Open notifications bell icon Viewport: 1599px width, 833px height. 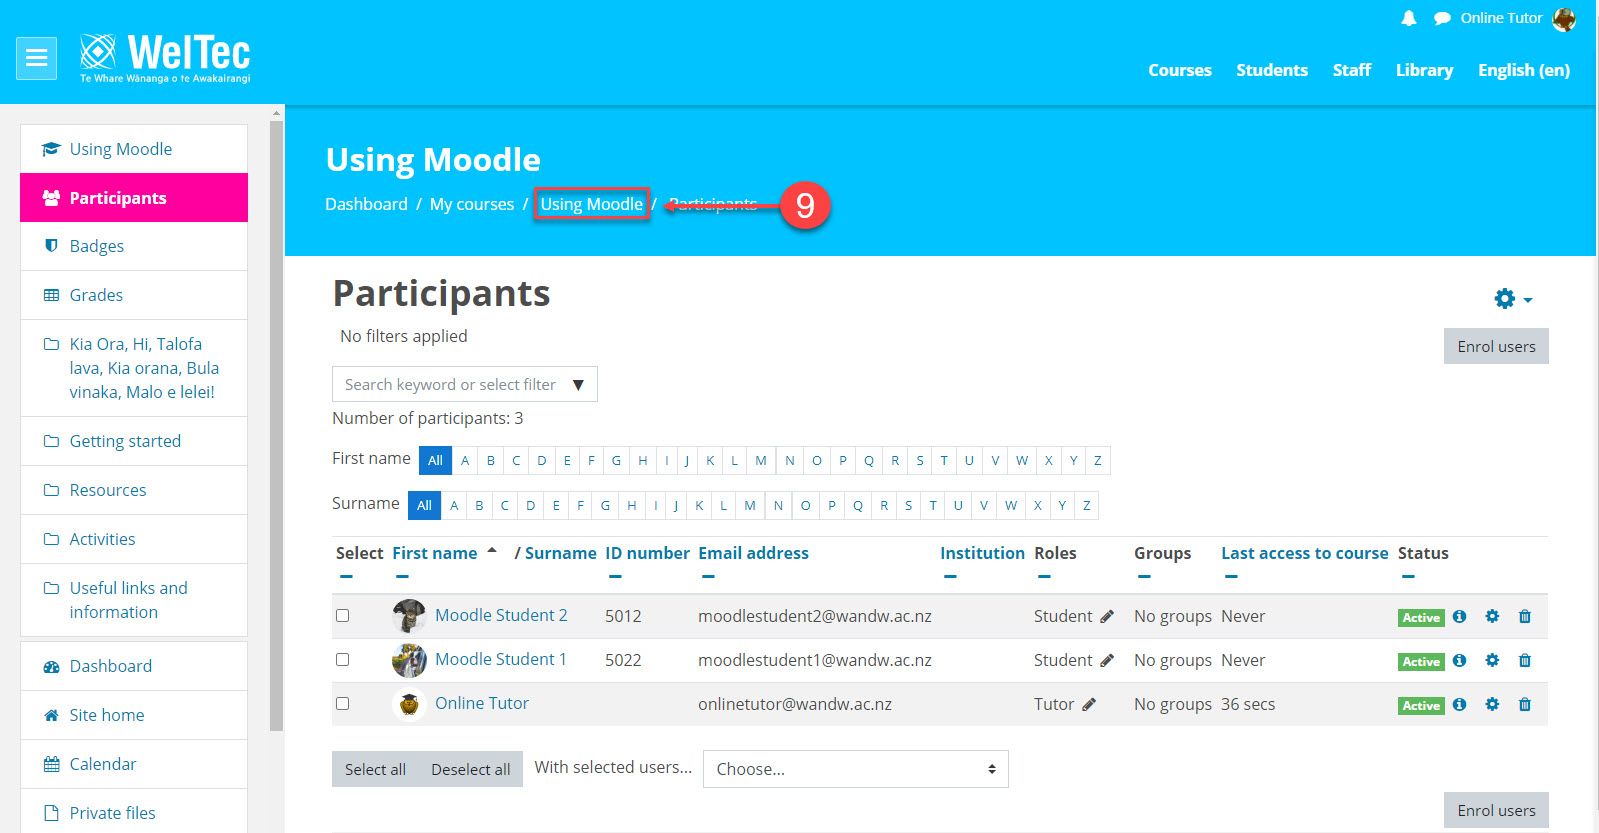(1409, 18)
